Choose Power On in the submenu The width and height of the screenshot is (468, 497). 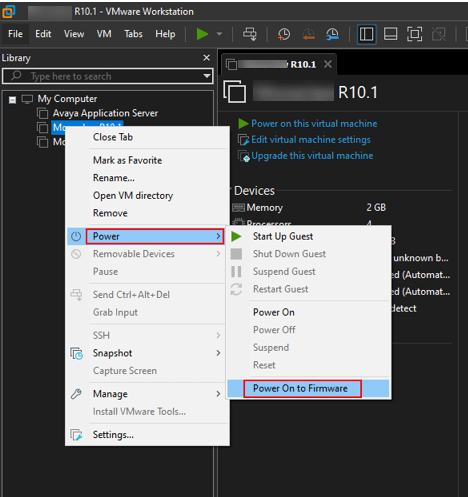274,312
